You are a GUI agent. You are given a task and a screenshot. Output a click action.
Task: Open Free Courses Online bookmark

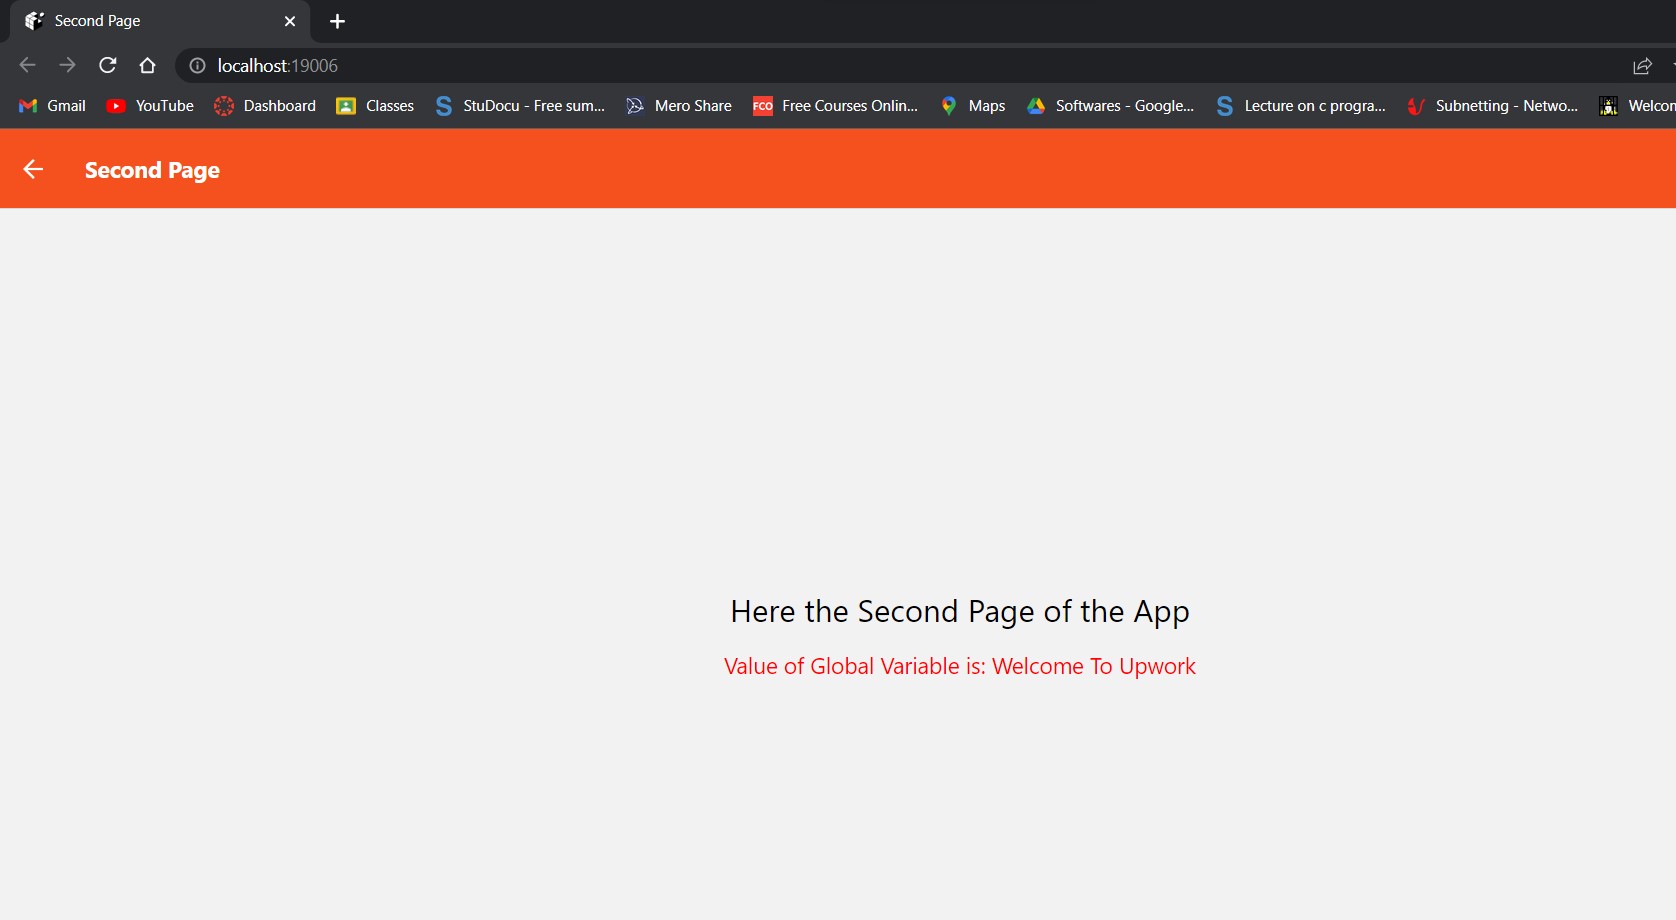835,106
